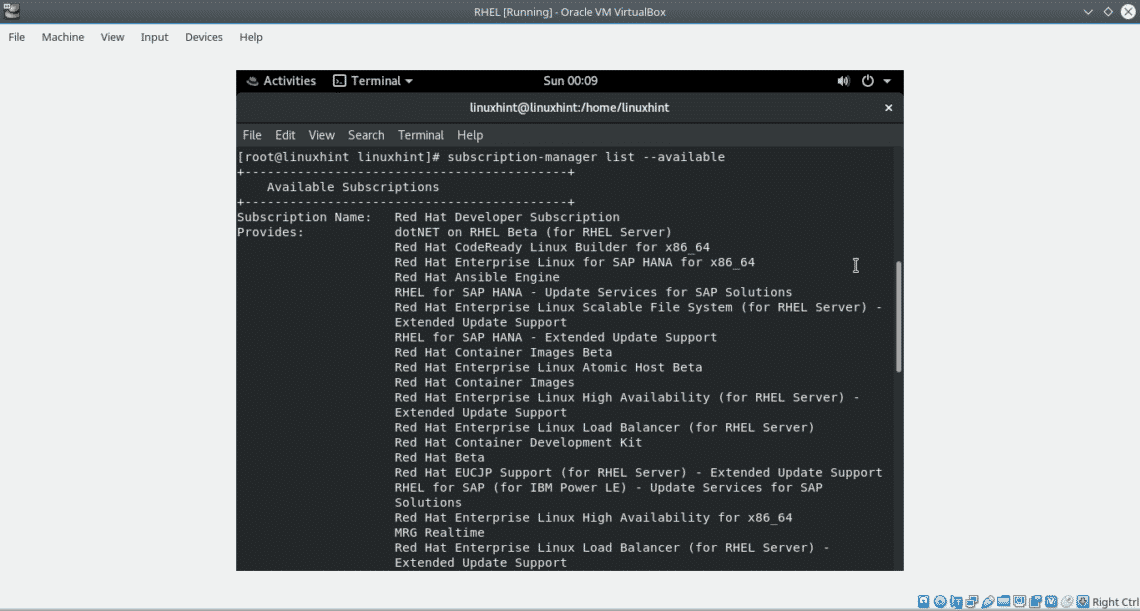This screenshot has height=611, width=1140.
Task: Click Red Hat CodeReady Linux Builder line
Action: (x=552, y=247)
